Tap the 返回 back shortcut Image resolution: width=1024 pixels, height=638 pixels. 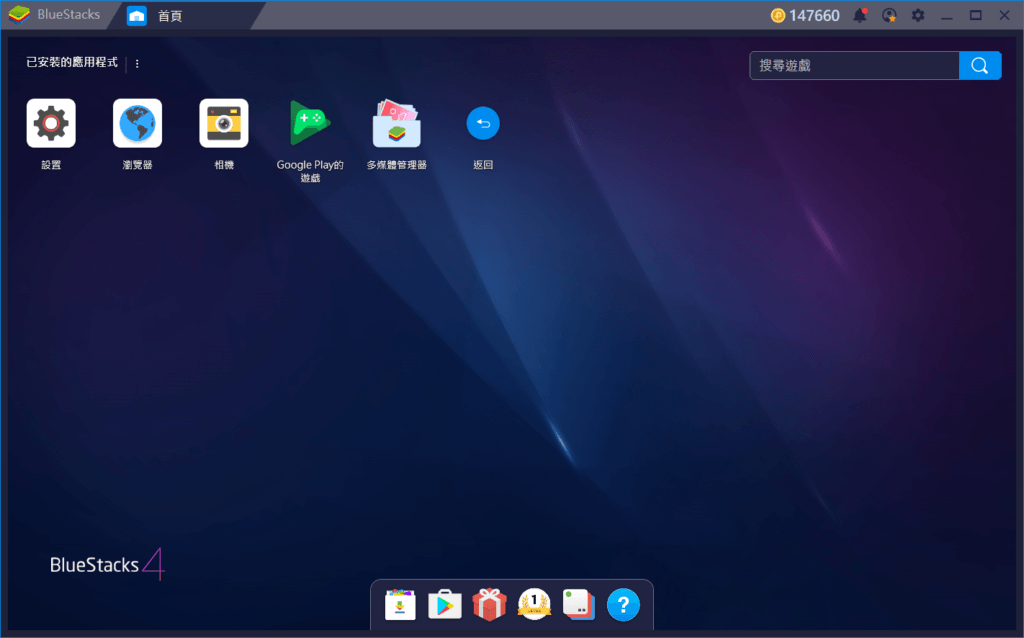point(483,122)
